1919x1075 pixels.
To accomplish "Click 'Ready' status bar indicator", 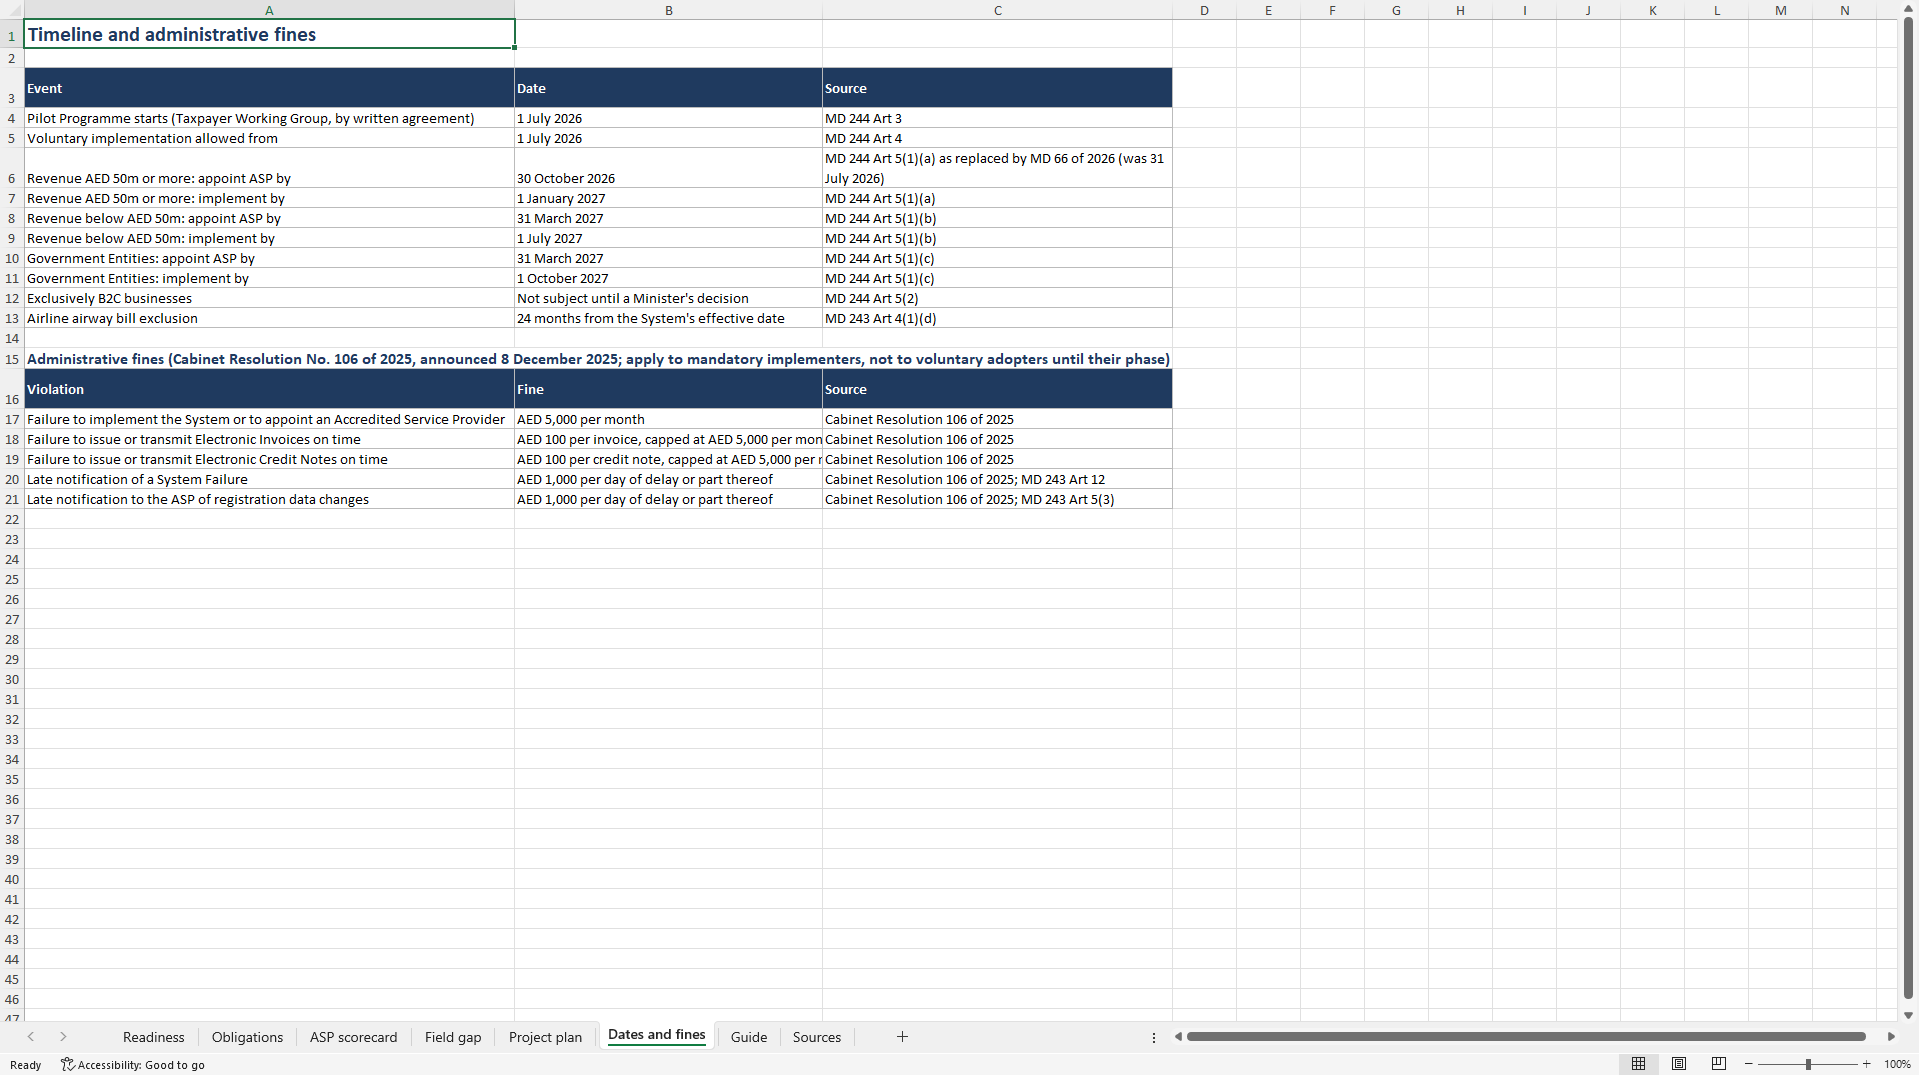I will tap(25, 1065).
